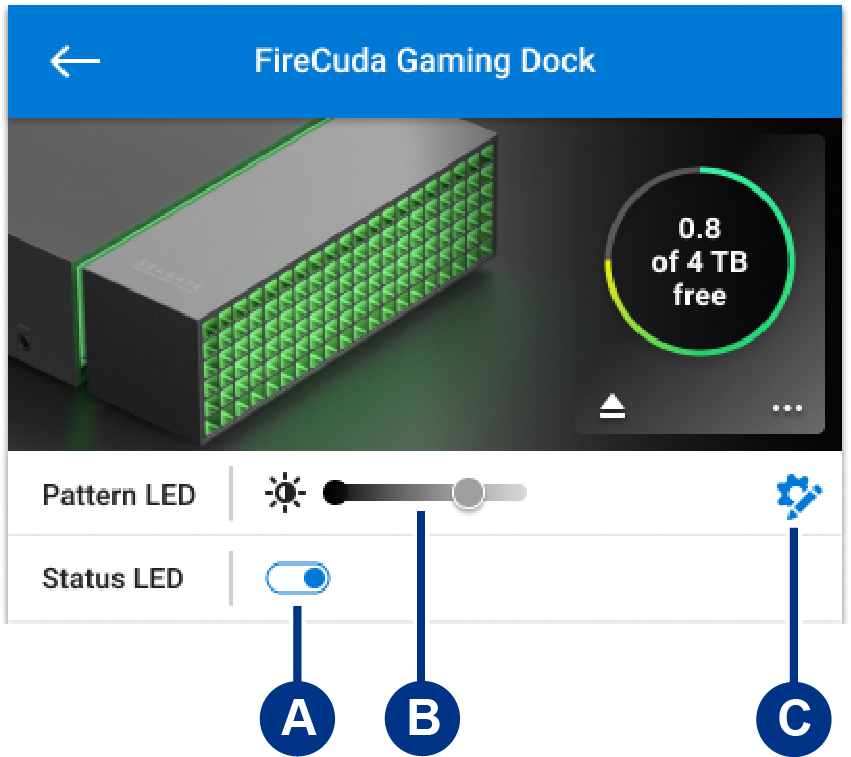Eject the FireCuda Gaming Dock drive
851x757 pixels.
coord(613,407)
